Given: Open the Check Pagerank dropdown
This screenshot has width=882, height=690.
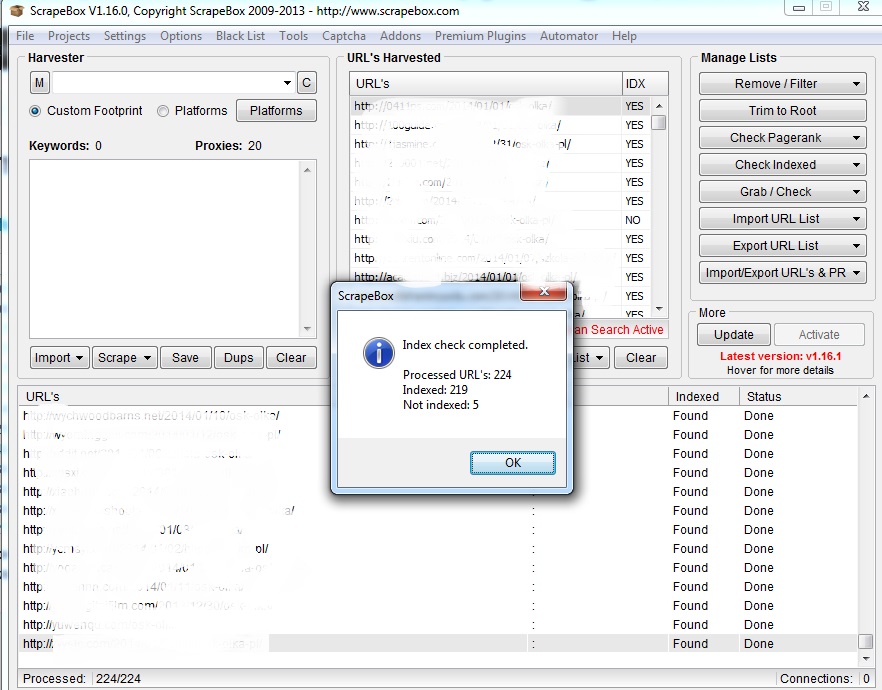Looking at the screenshot, I should click(782, 138).
